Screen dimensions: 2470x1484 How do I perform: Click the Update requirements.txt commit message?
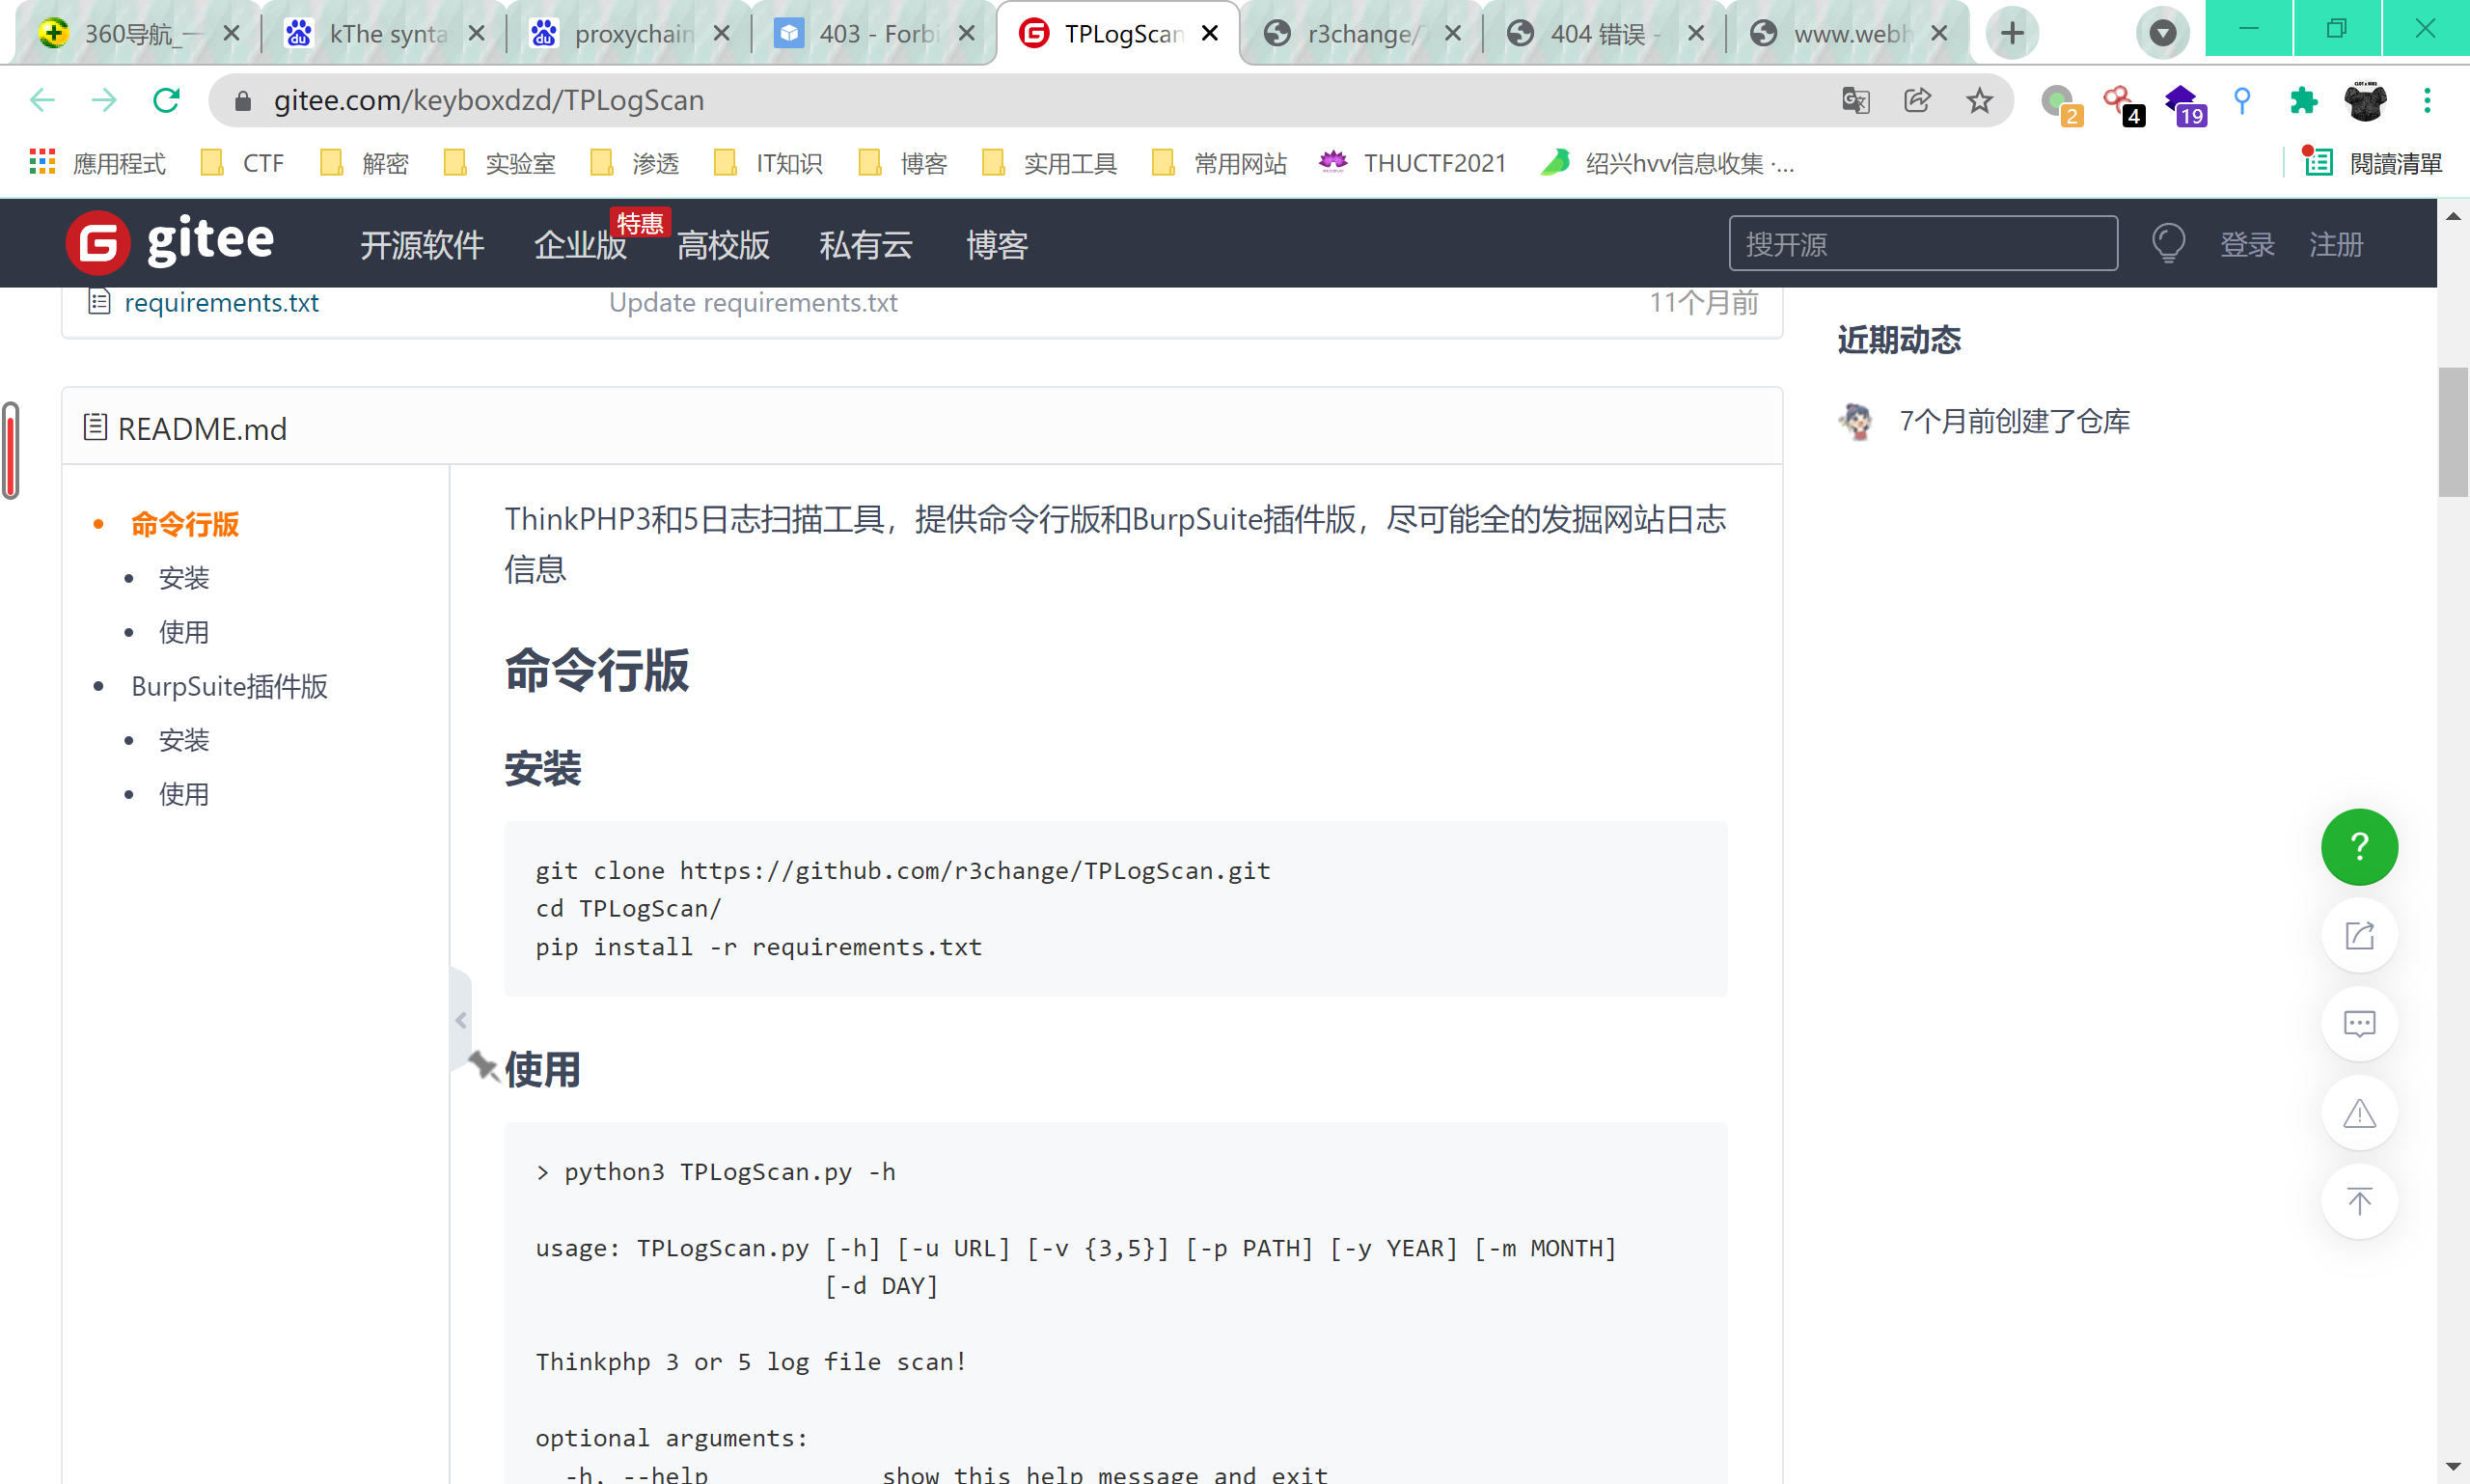pyautogui.click(x=753, y=303)
